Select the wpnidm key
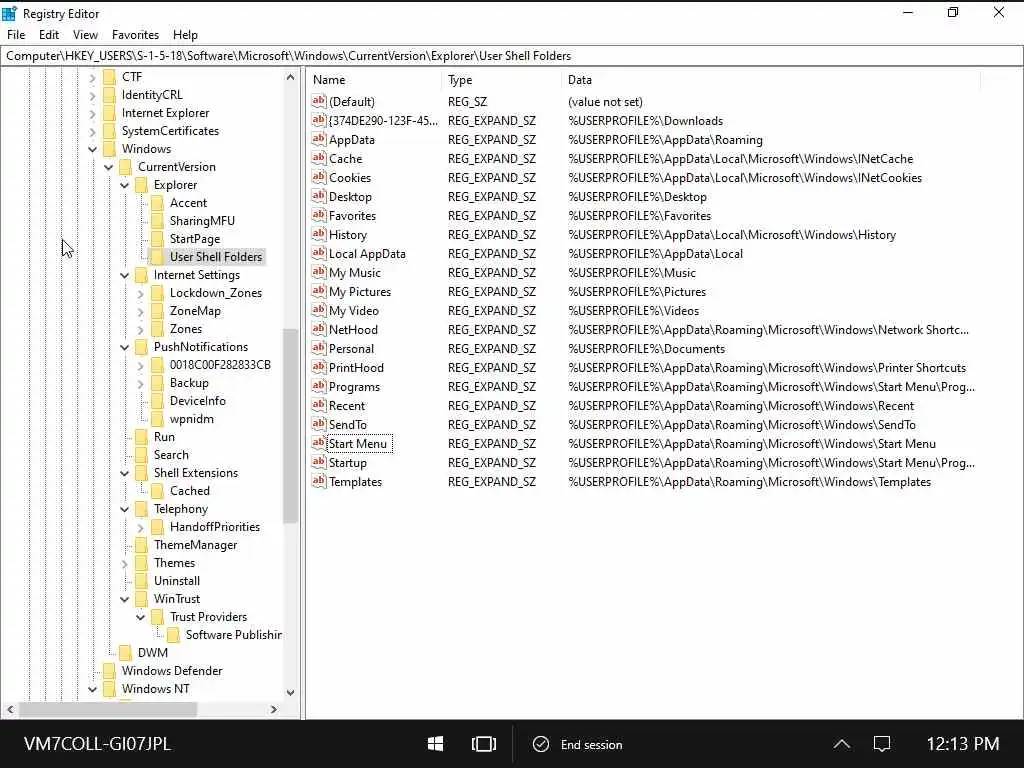This screenshot has height=768, width=1024. 191,419
